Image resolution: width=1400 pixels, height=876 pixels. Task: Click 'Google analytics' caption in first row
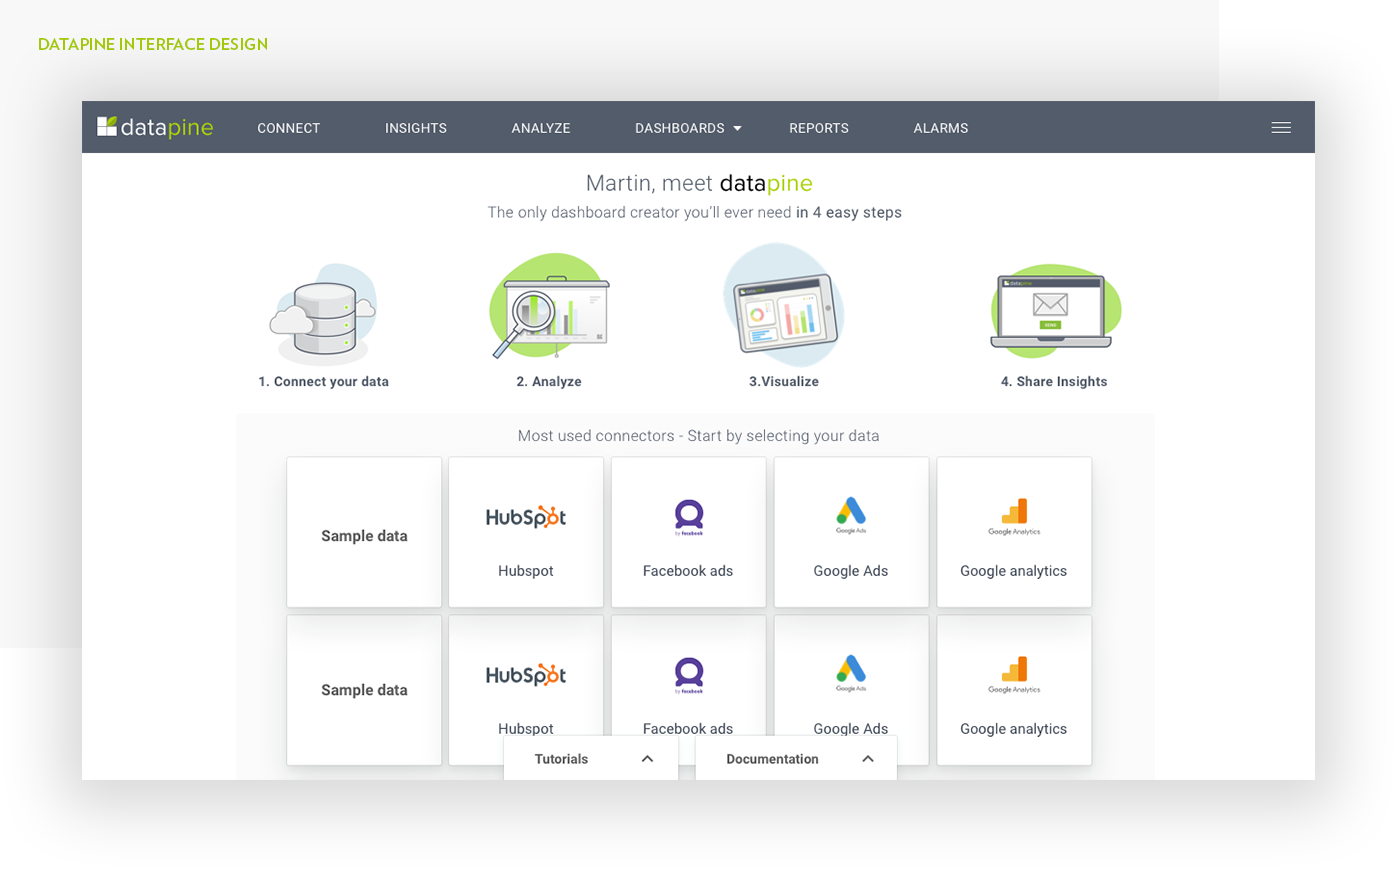(x=1014, y=571)
